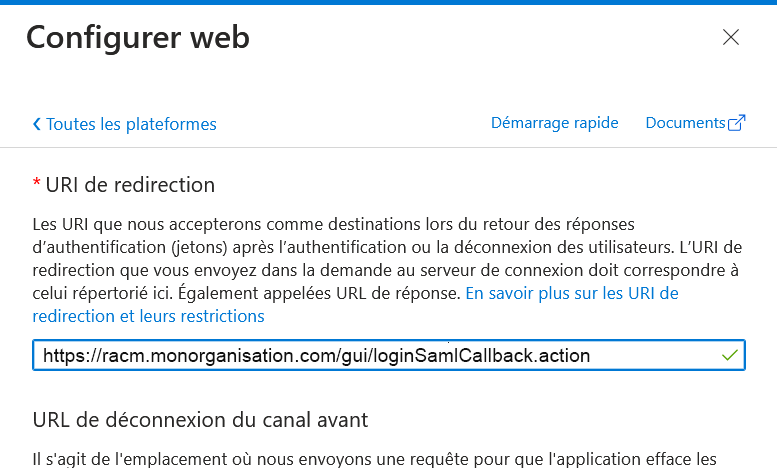Image resolution: width=777 pixels, height=468 pixels.
Task: Click the blue portal header bar
Action: point(388,2)
